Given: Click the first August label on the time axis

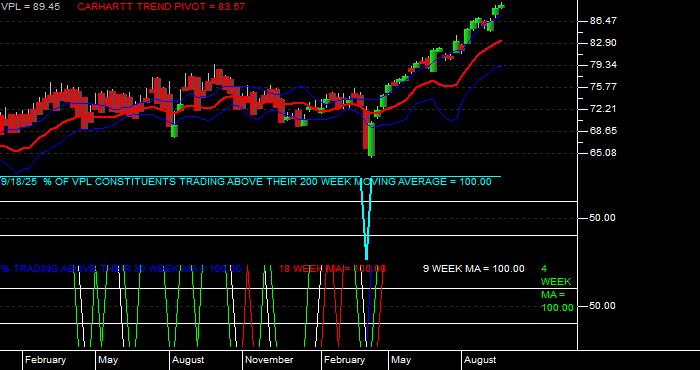Looking at the screenshot, I should click(188, 360).
